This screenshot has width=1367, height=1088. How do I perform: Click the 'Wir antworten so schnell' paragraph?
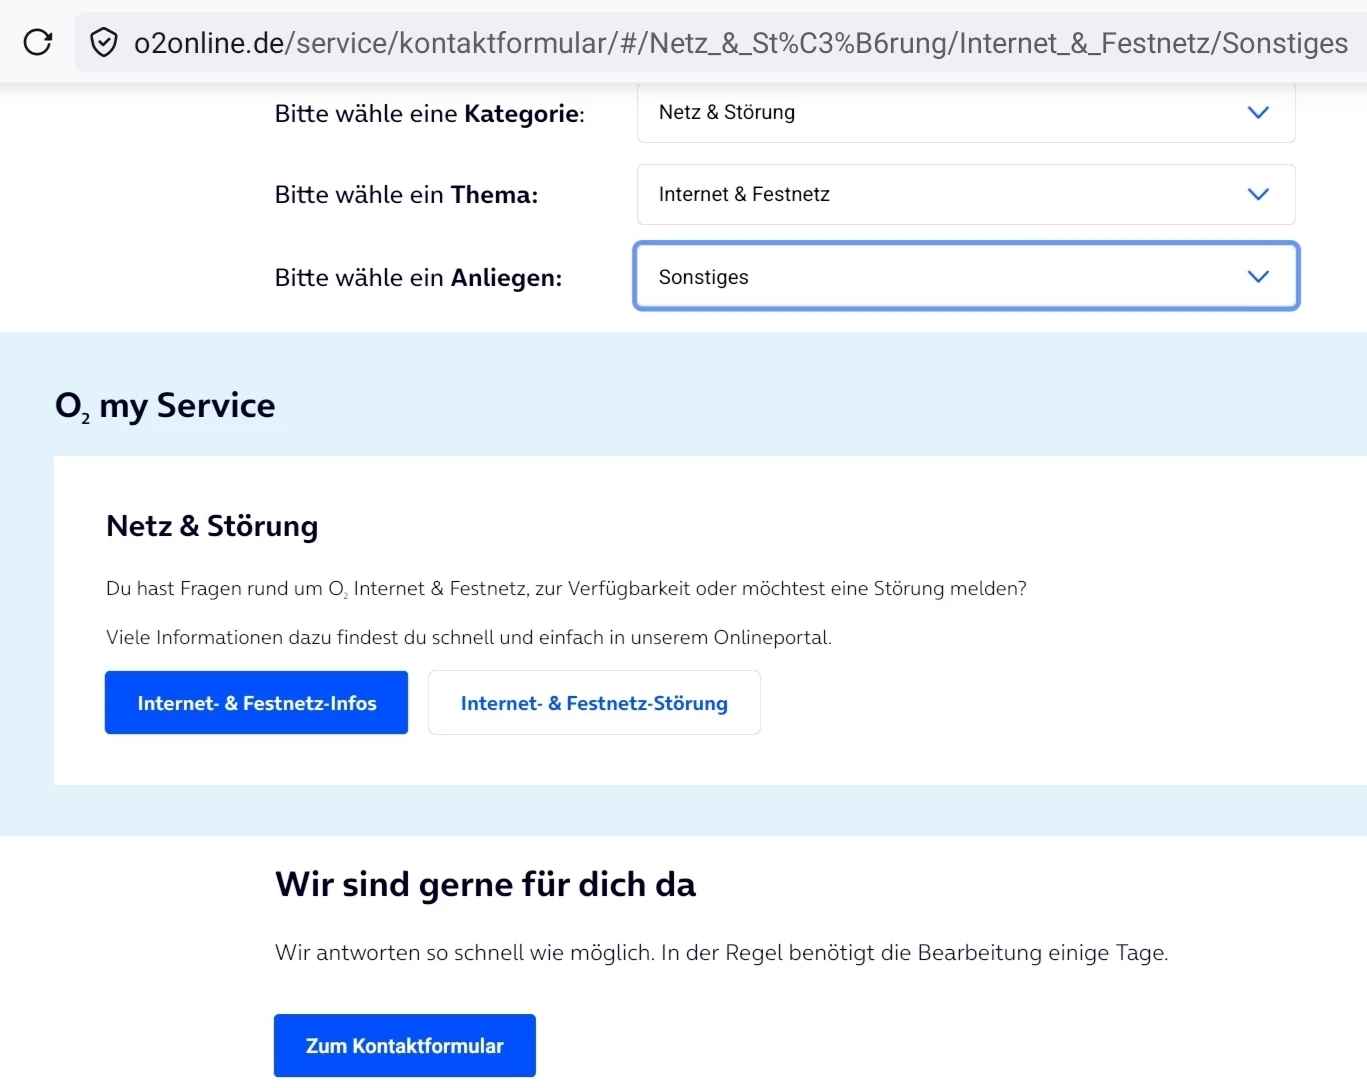[720, 953]
